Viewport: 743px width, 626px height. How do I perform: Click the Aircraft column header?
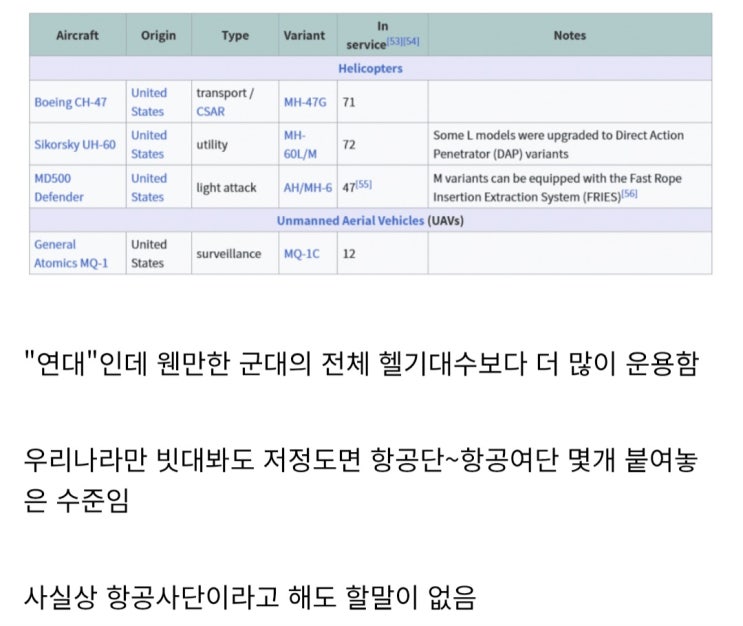pos(77,36)
